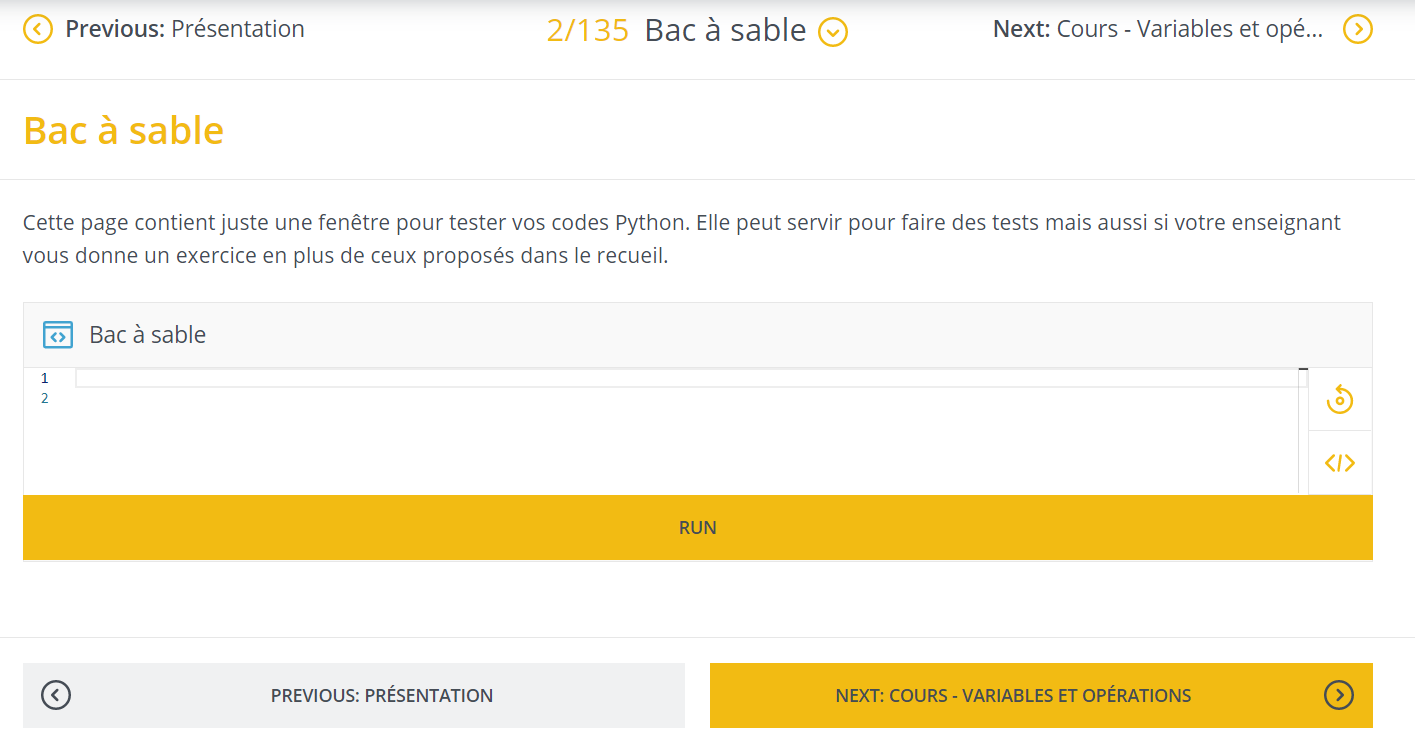The image size is (1415, 741).
Task: Click the editor's vertical scrollbar
Action: click(1303, 431)
